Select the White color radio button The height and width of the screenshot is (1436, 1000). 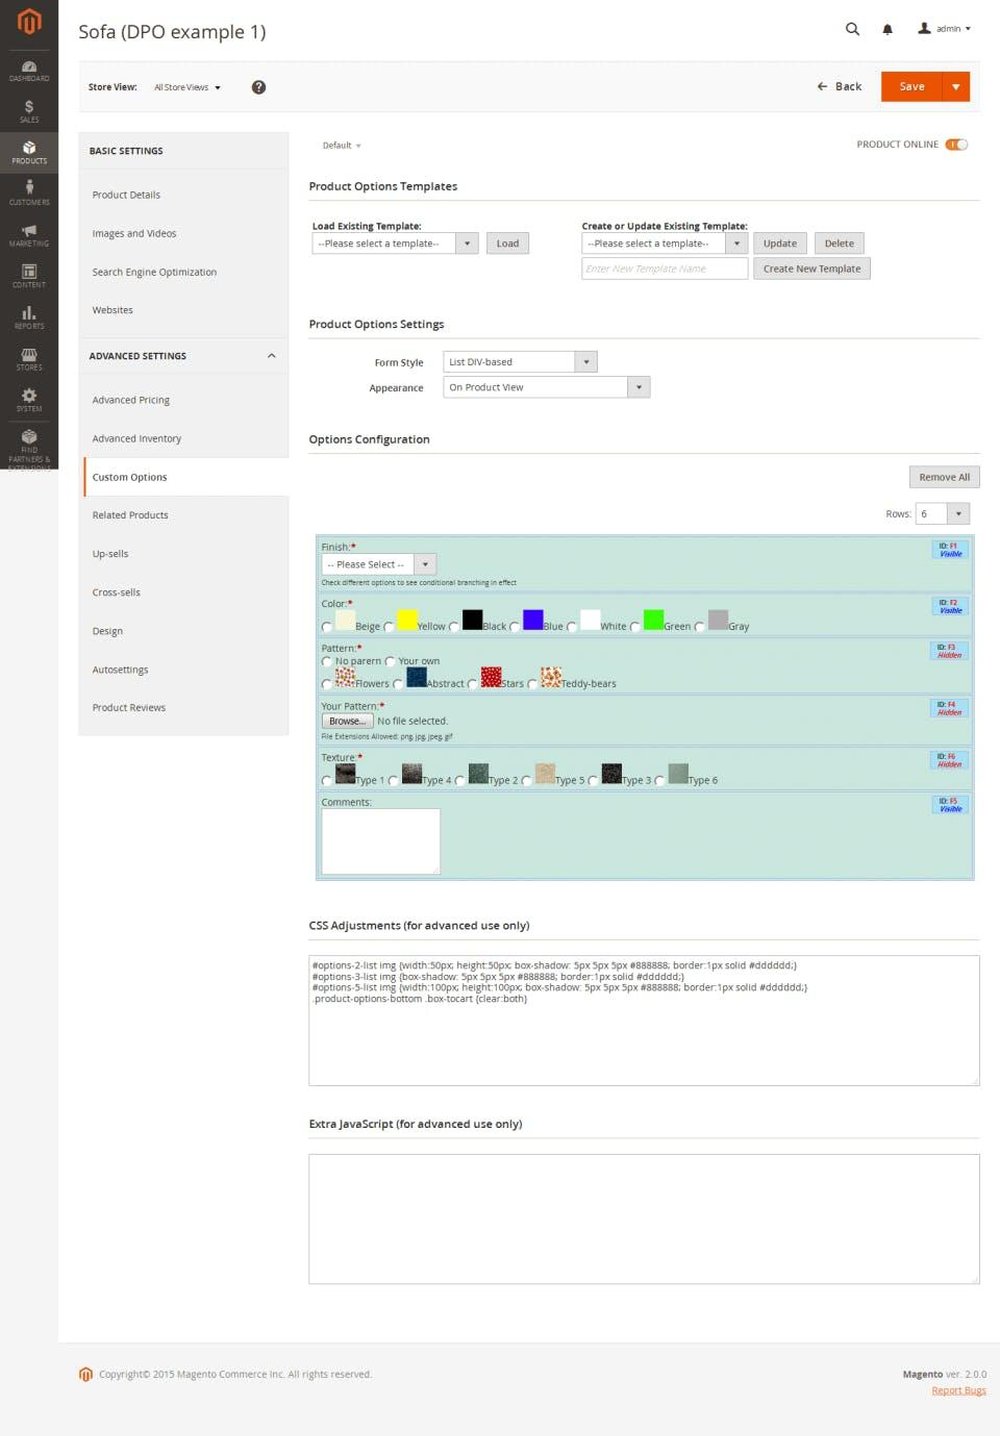(572, 627)
